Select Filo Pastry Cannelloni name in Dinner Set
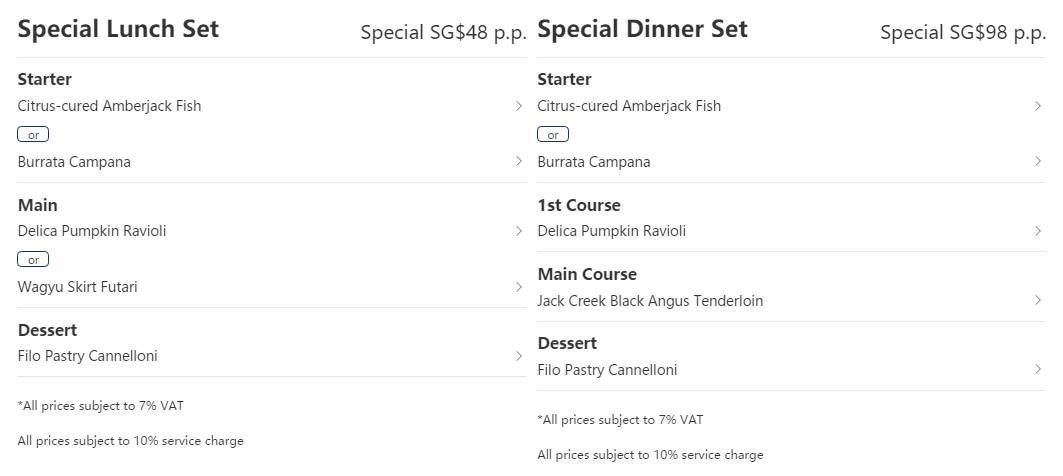 [x=607, y=370]
